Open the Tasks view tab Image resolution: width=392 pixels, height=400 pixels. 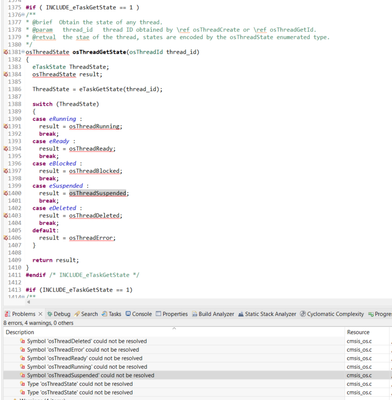coord(111,314)
